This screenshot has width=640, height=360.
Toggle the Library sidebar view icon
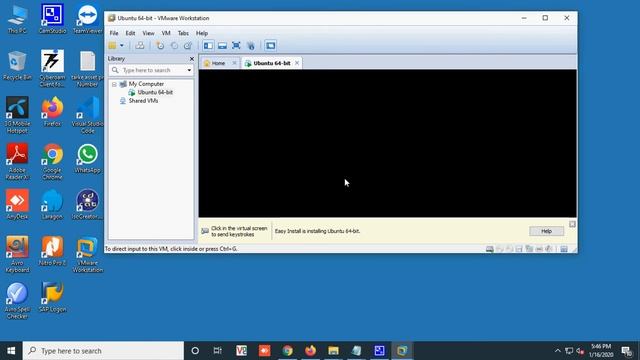tap(208, 46)
